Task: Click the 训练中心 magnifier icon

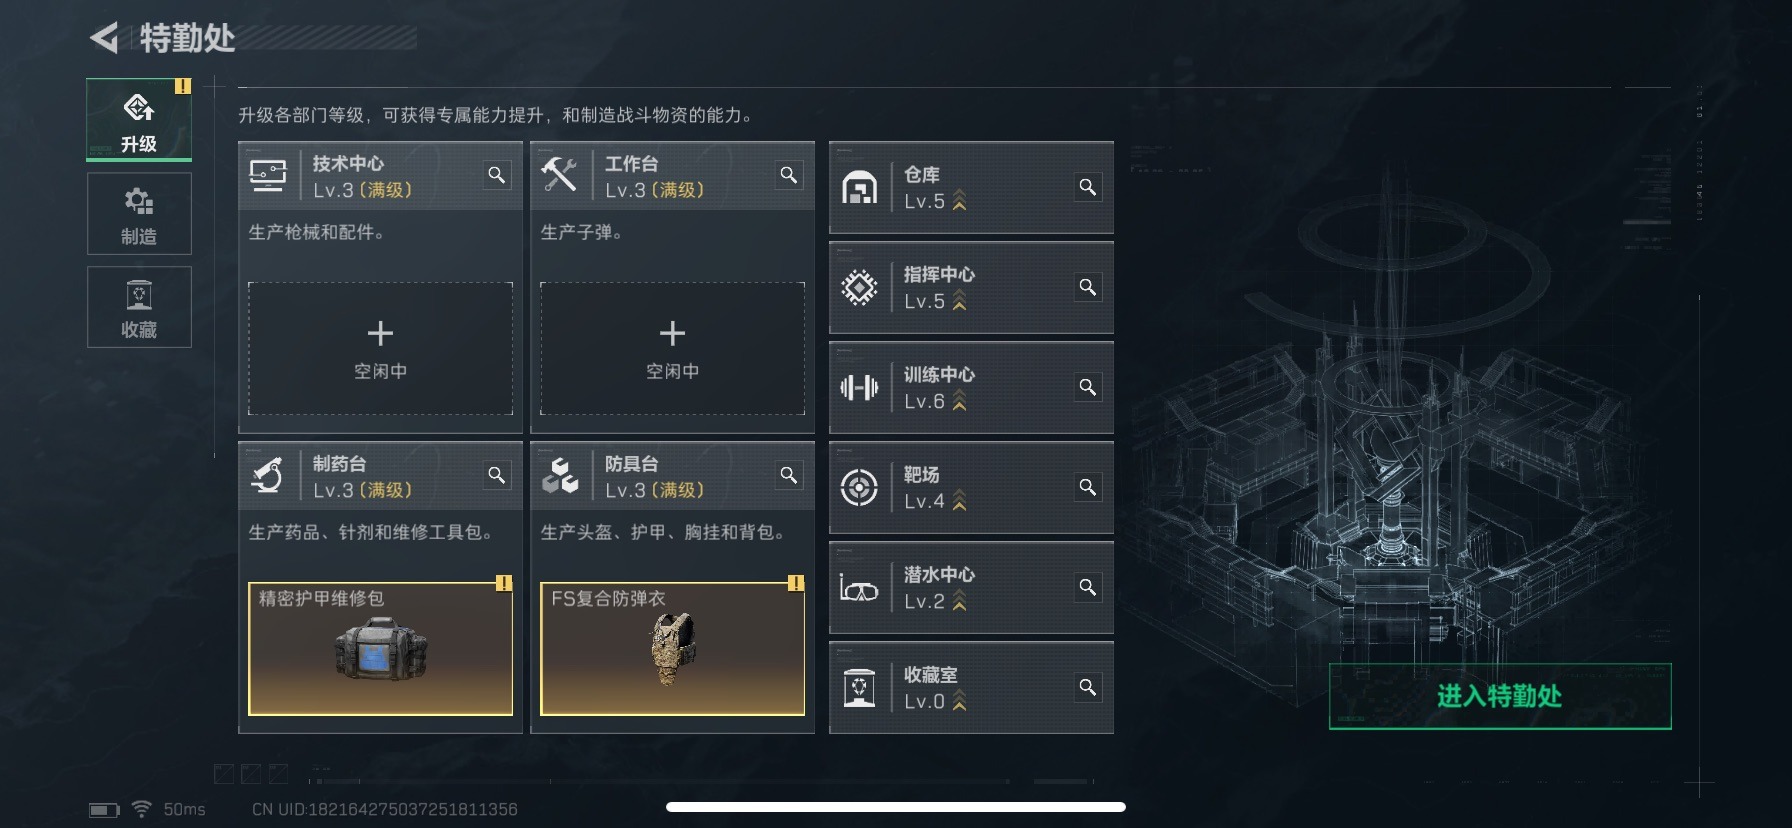Action: tap(1087, 387)
